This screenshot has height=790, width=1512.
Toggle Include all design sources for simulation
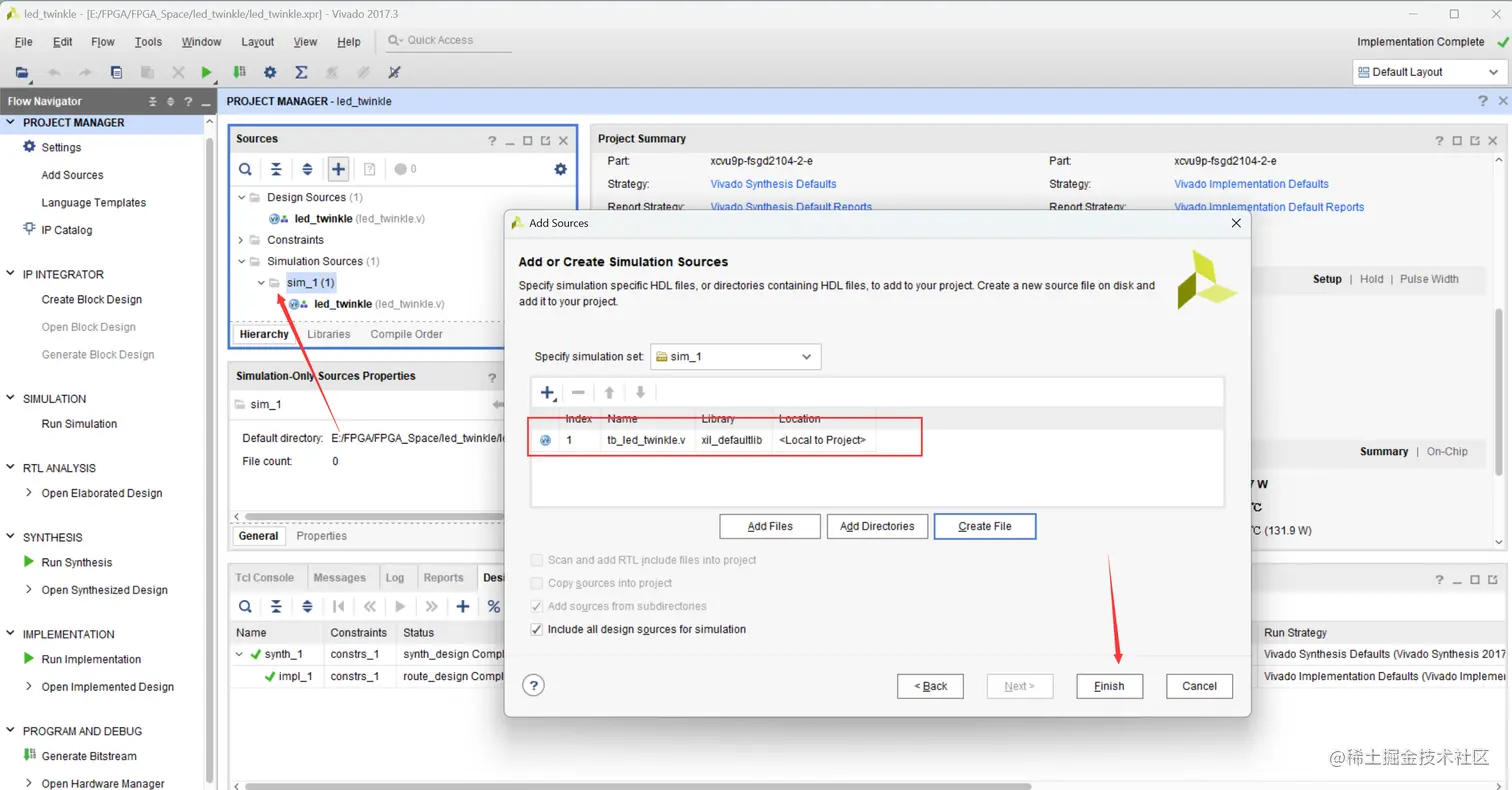pyautogui.click(x=538, y=629)
